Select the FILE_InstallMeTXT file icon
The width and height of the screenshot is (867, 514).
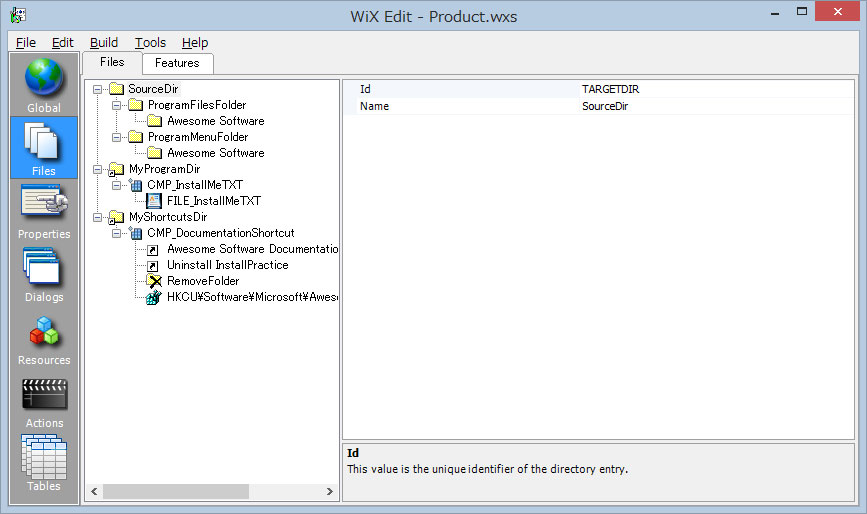pos(154,201)
